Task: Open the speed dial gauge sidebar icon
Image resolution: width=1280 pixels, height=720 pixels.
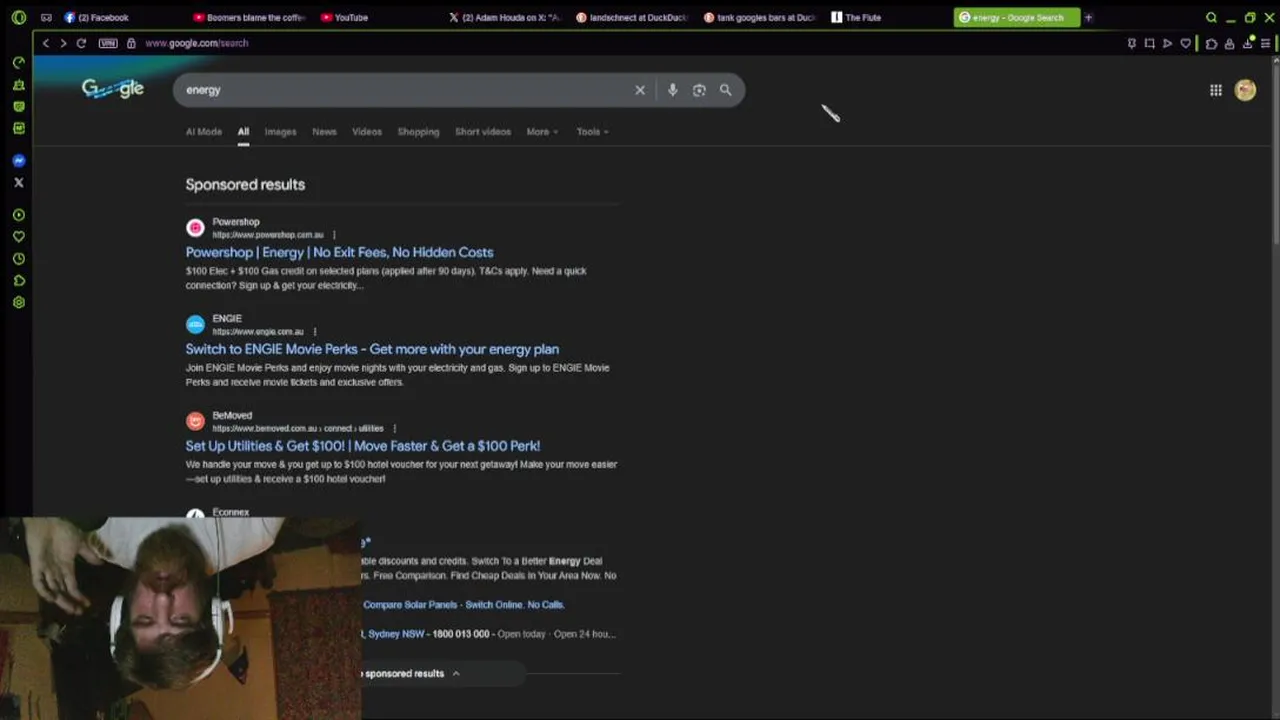Action: coord(18,62)
